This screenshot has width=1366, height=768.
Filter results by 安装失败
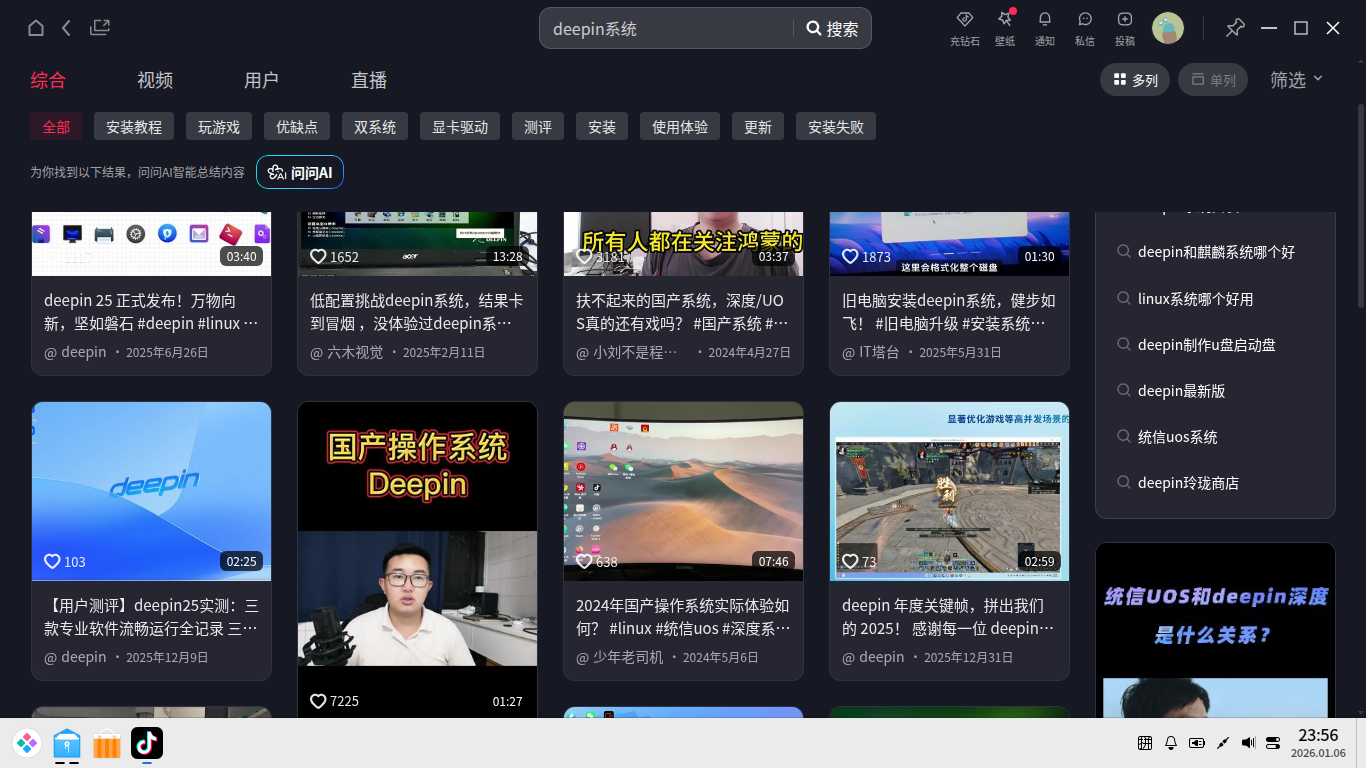[x=836, y=127]
